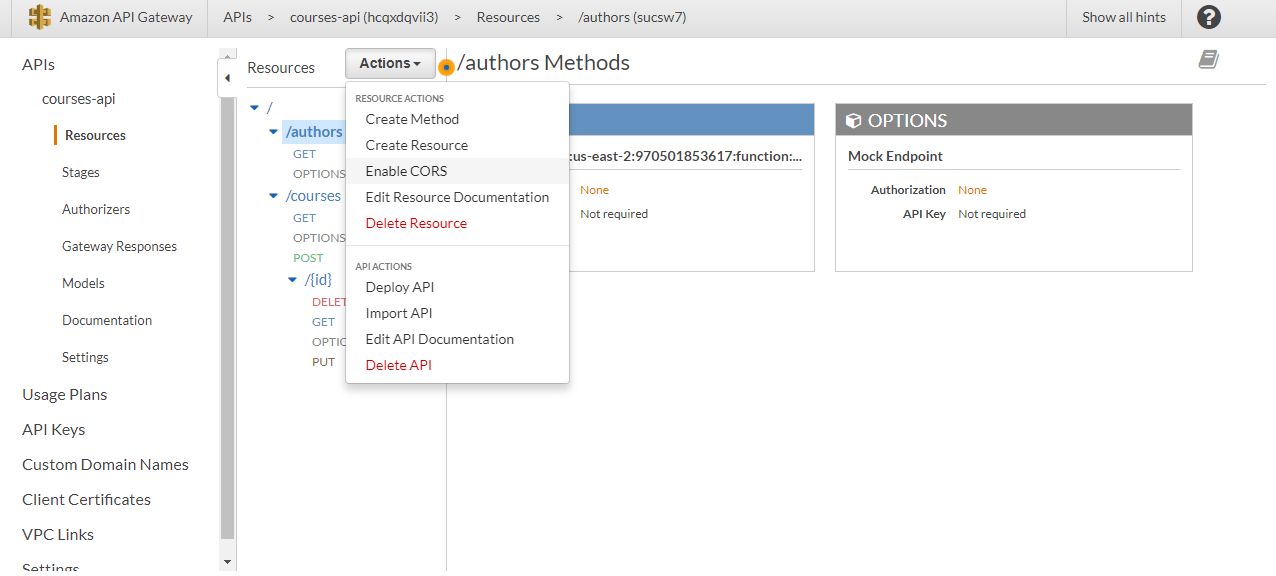The image size is (1276, 576).
Task: Click None authorization value on OPTIONS card
Action: coord(972,190)
